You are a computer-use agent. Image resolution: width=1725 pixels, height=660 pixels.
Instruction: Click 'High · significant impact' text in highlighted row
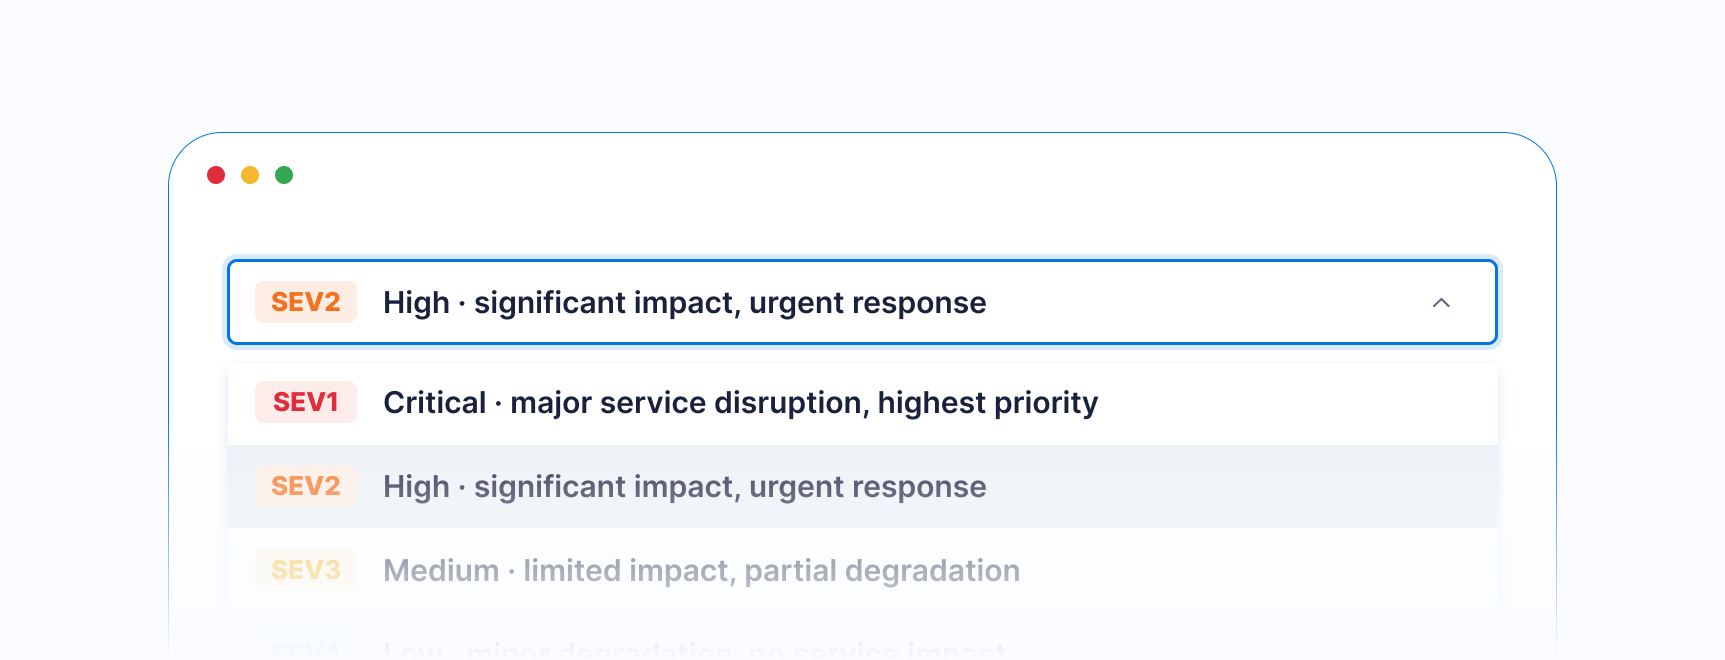click(x=559, y=486)
